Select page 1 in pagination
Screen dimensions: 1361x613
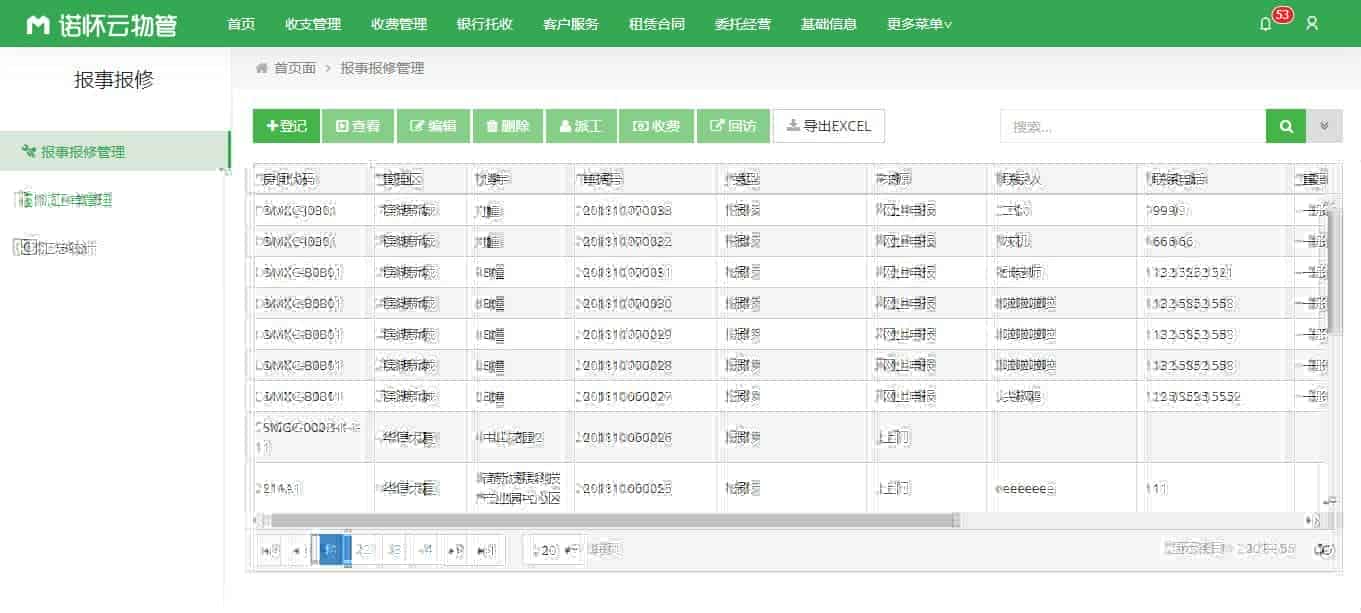coord(330,550)
